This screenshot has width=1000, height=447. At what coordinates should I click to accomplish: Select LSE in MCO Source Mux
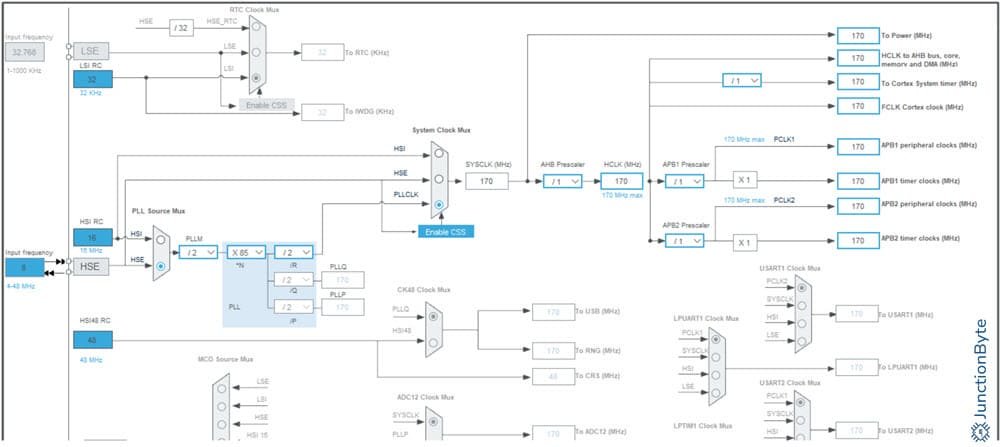coord(221,388)
